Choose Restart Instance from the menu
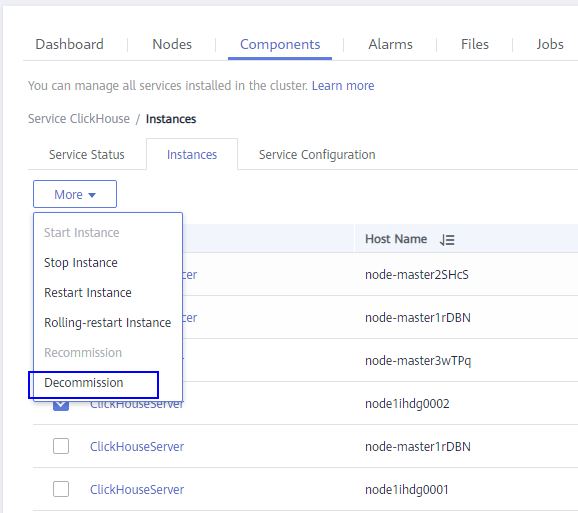 (x=88, y=293)
